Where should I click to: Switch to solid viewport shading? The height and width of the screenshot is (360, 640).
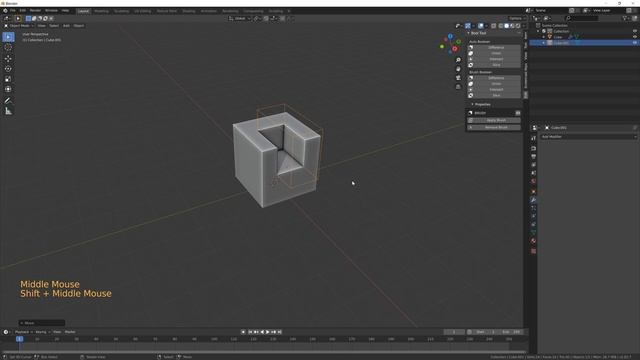coord(507,26)
